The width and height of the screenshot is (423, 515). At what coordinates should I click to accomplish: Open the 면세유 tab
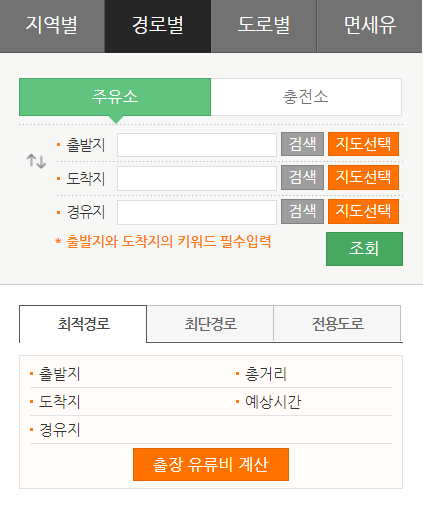click(x=369, y=26)
